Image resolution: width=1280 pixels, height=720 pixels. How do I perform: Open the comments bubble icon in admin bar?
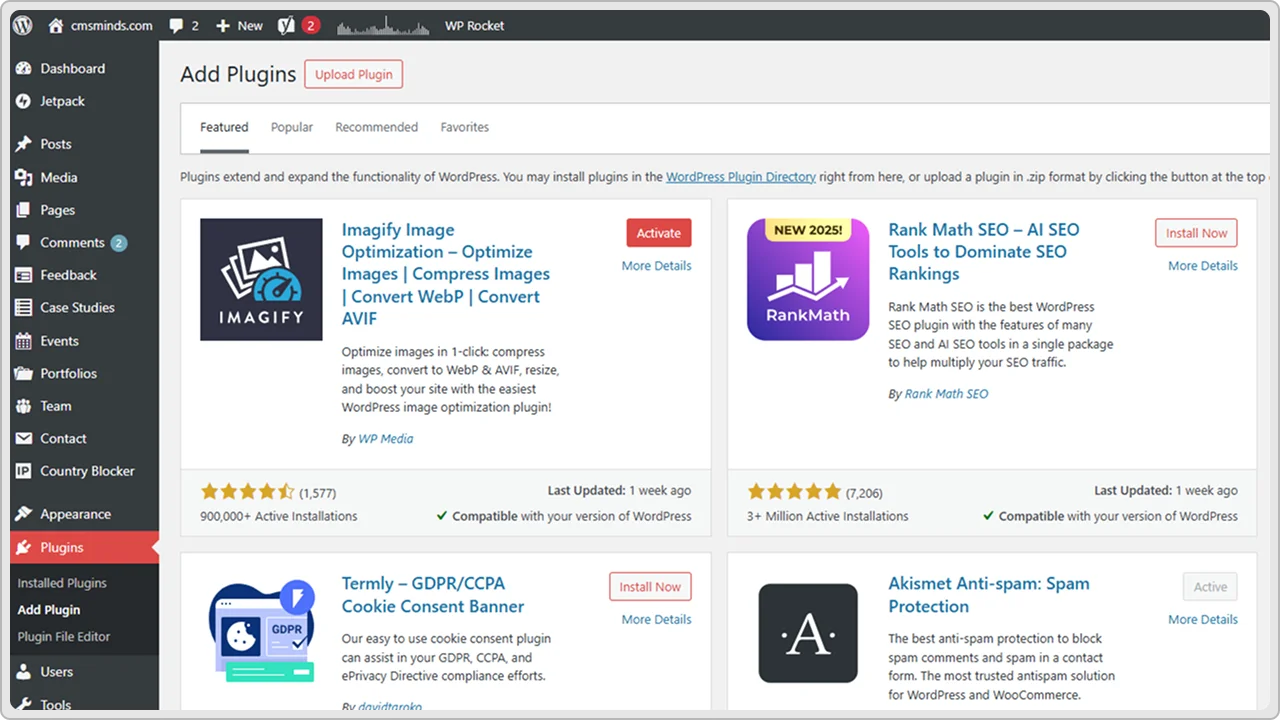click(177, 26)
